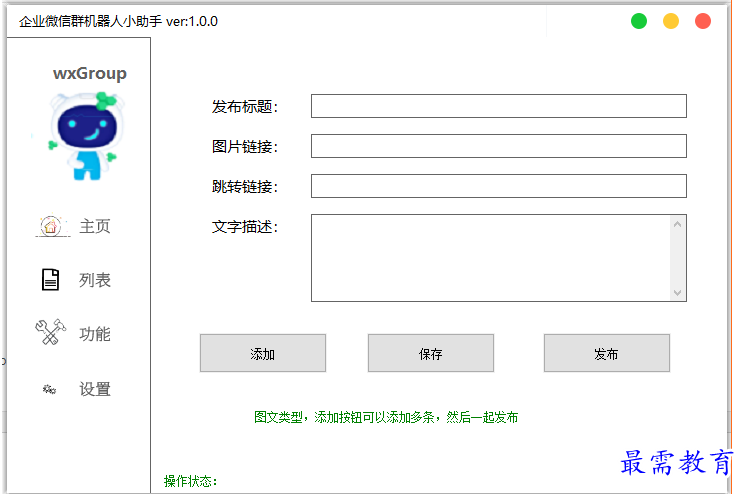Click the home icon beside 主页
742x494 pixels.
pos(52,226)
